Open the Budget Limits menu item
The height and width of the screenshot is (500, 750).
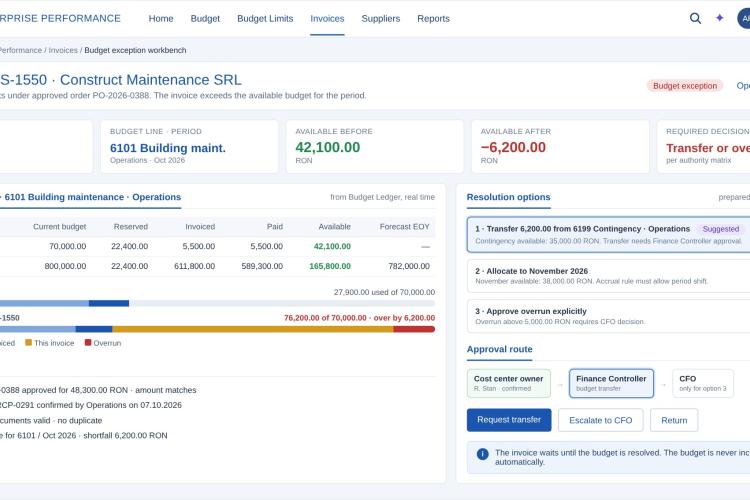click(x=265, y=19)
